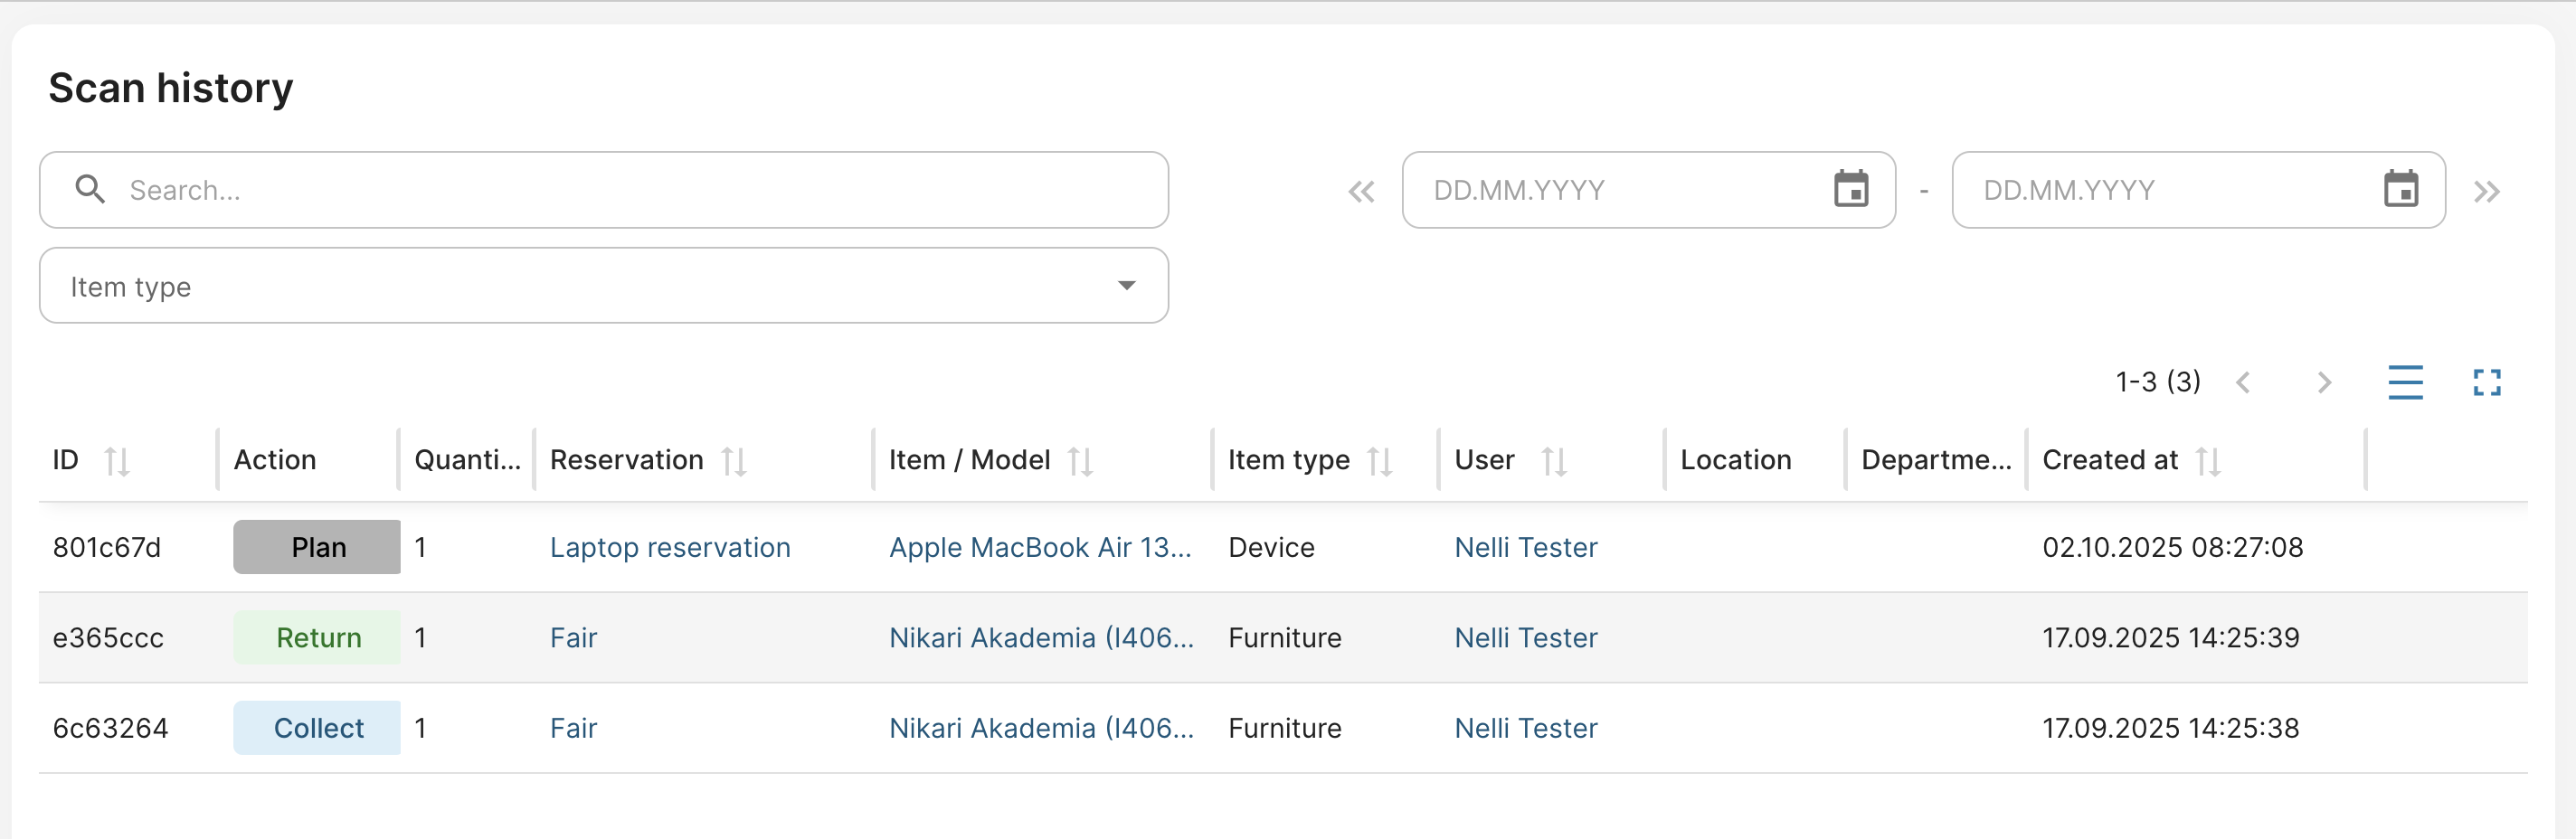Image resolution: width=2576 pixels, height=839 pixels.
Task: Click the Plan action badge
Action: (x=317, y=547)
